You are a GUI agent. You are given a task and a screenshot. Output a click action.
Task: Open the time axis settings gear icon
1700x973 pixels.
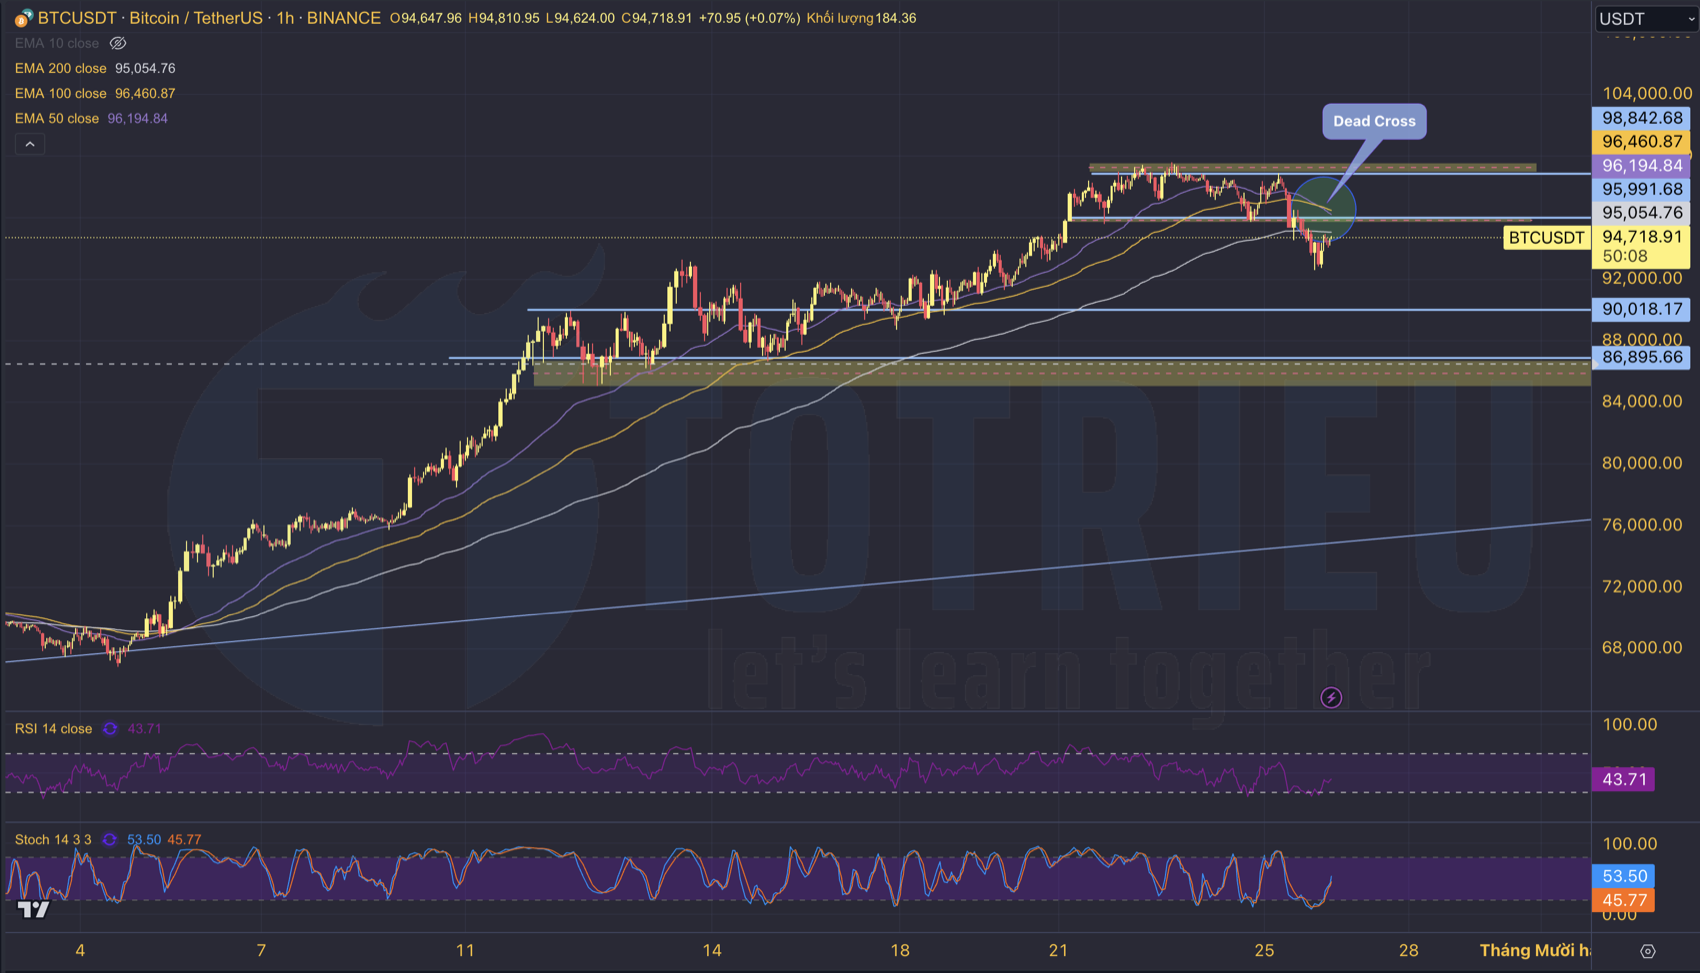point(1648,951)
